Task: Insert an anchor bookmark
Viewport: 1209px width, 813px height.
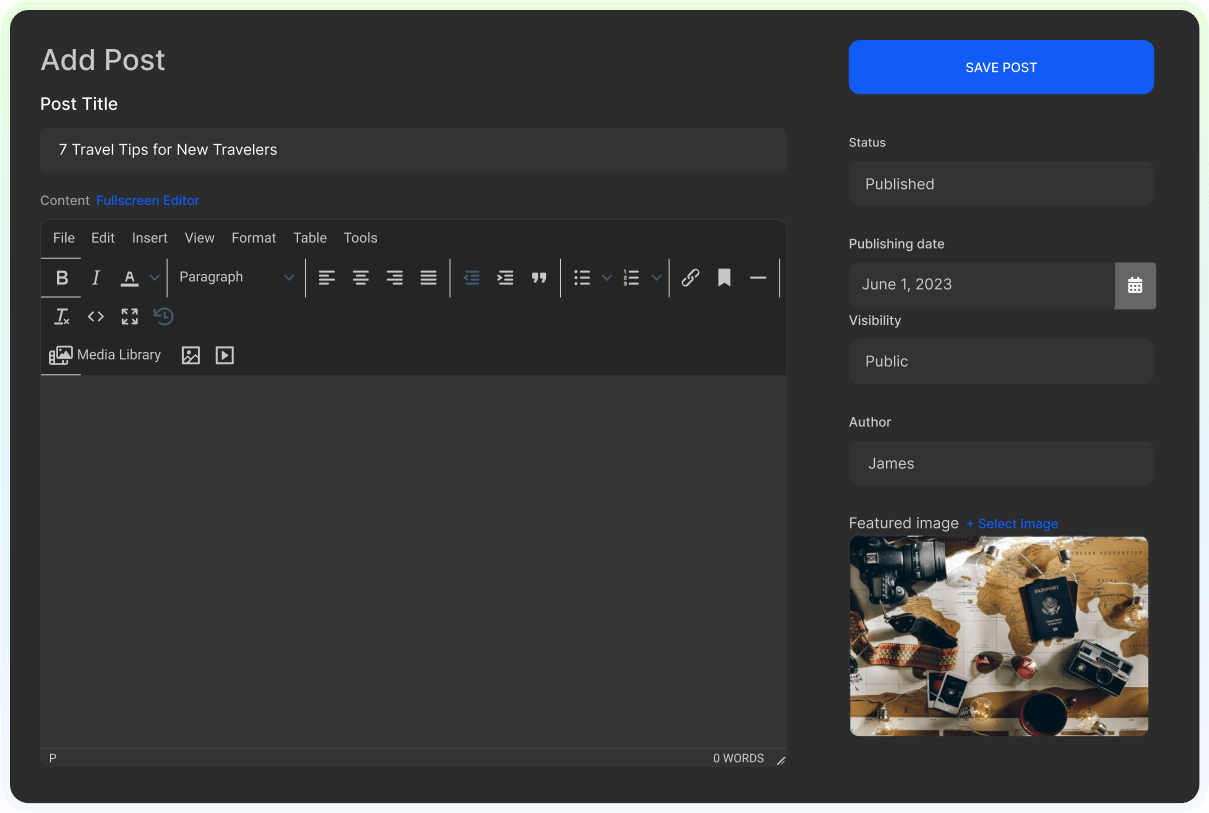Action: (x=724, y=278)
